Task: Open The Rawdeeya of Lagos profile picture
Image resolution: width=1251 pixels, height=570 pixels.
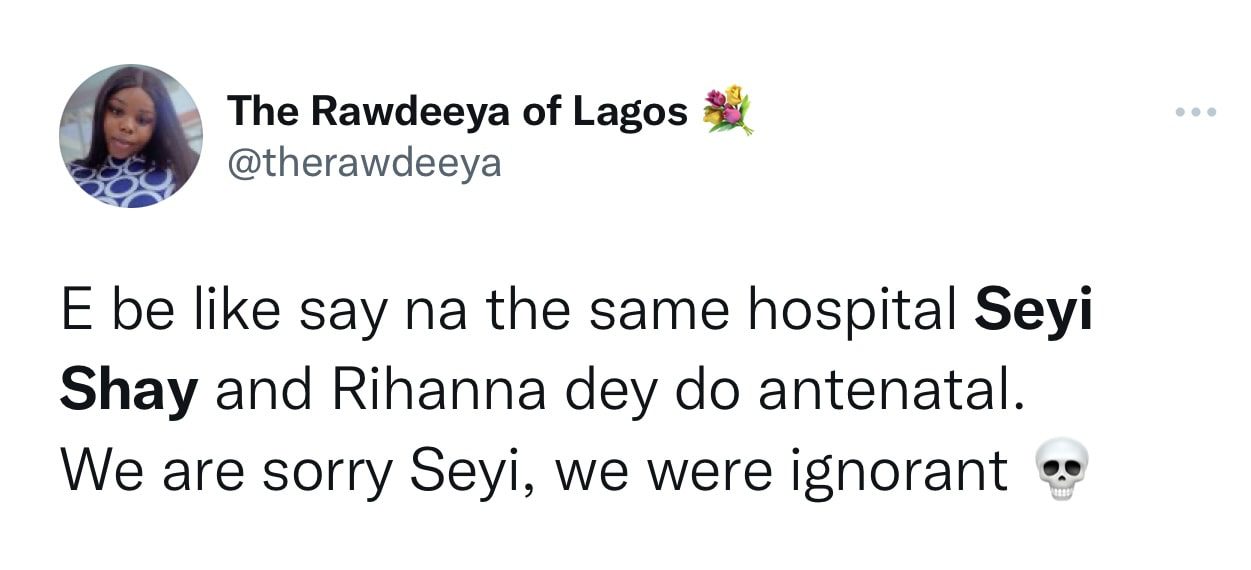Action: [x=131, y=135]
